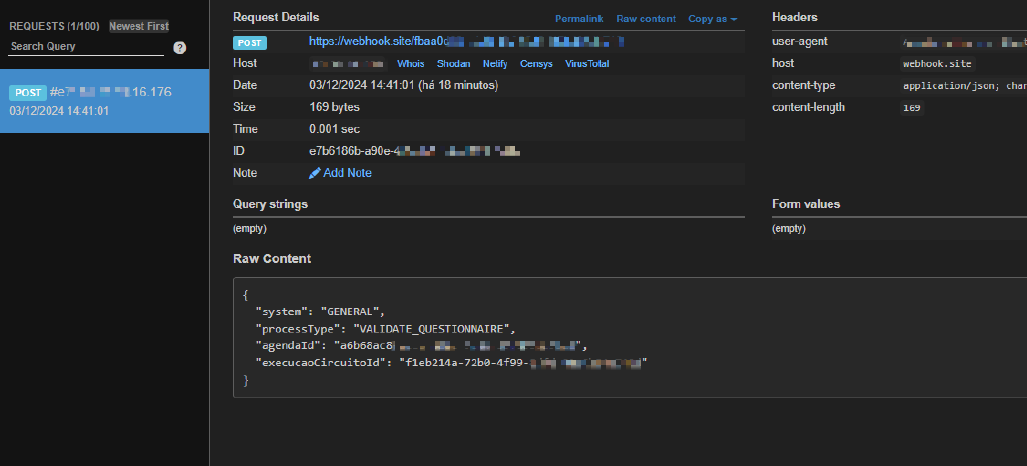Viewport: 1027px width, 466px height.
Task: Open the Censys lookup link
Action: (536, 64)
